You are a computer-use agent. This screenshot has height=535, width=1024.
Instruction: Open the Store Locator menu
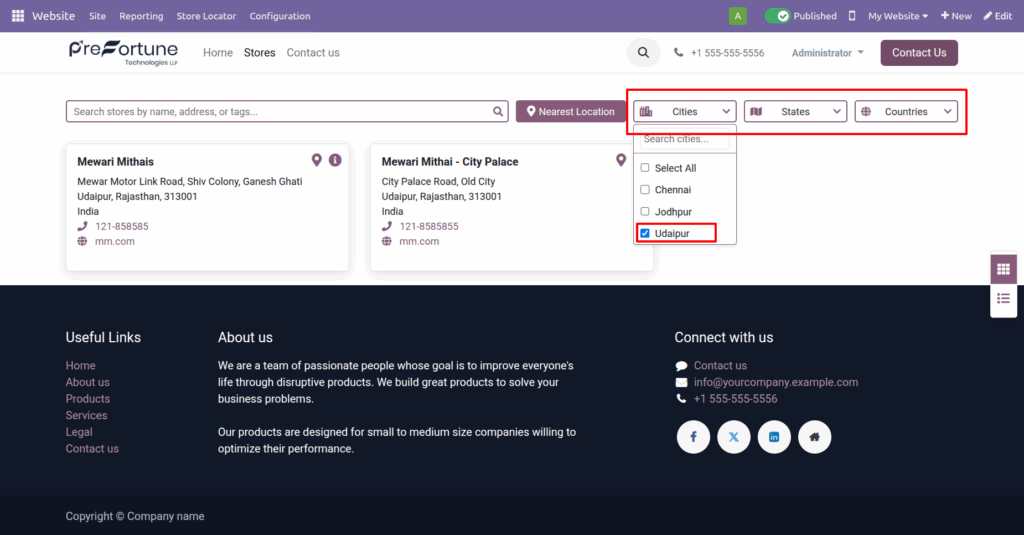click(x=206, y=16)
